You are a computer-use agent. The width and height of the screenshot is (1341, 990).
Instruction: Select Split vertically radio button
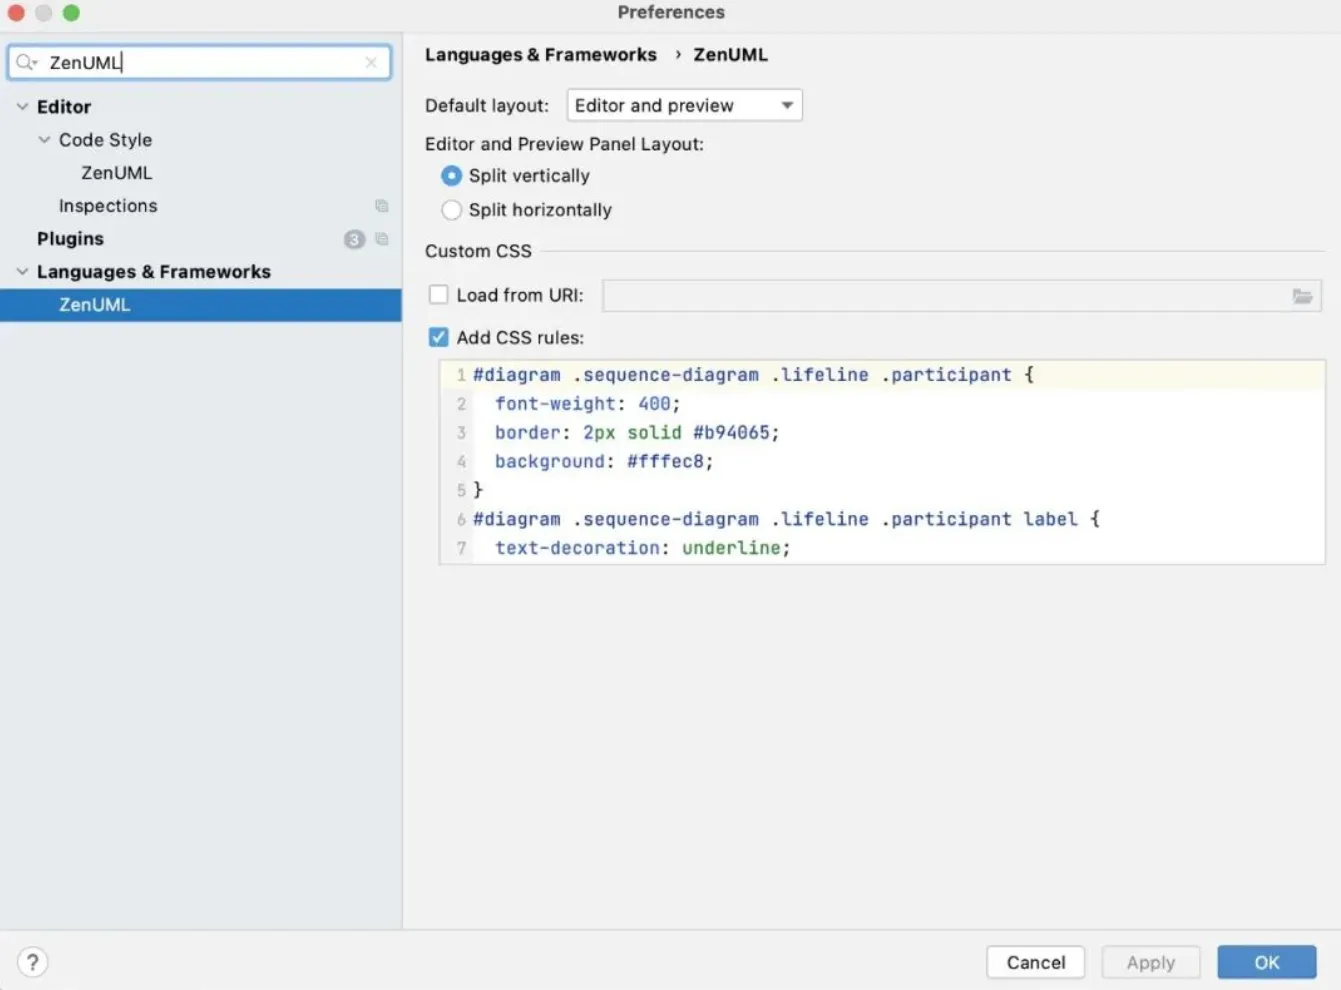coord(452,176)
